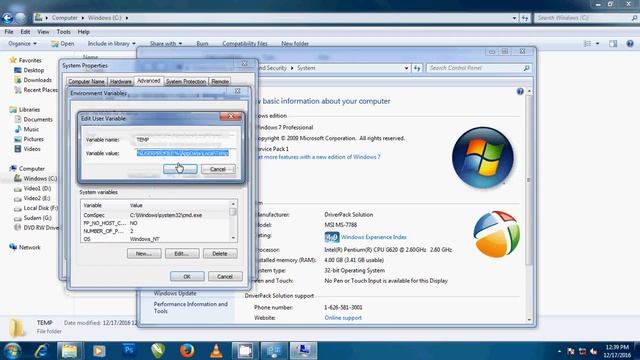This screenshot has height=360, width=640.
Task: Toggle the preview pane icon
Action: (x=613, y=43)
